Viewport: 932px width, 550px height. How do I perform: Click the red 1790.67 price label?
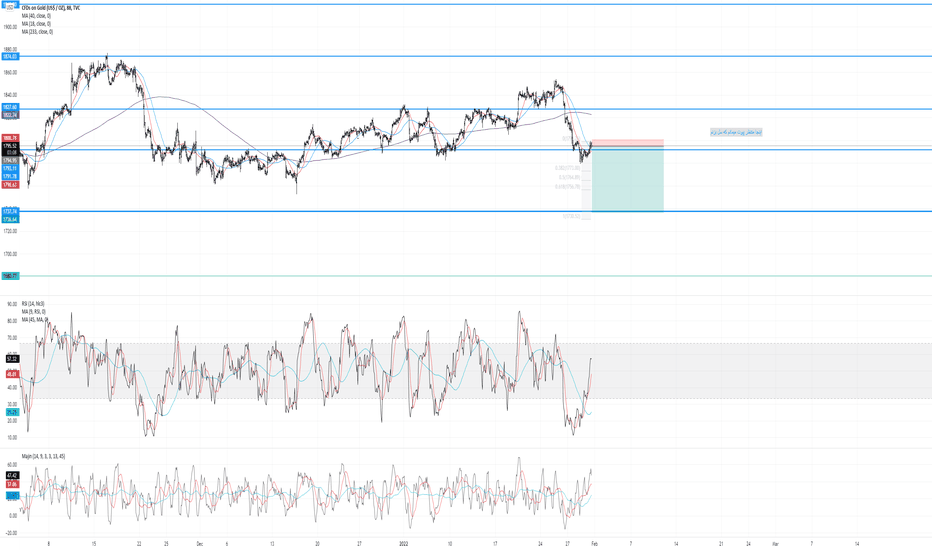[10, 185]
